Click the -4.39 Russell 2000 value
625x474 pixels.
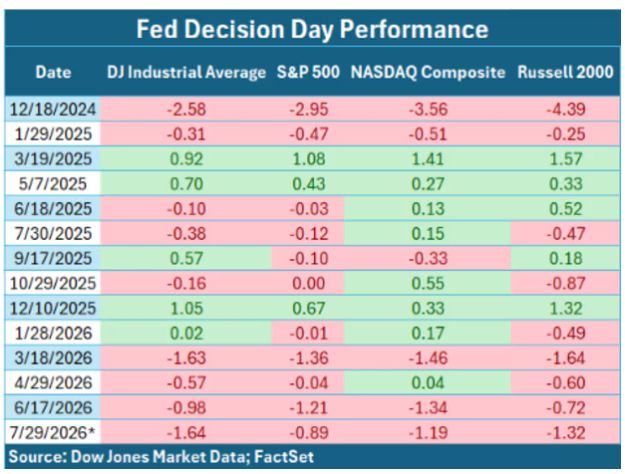pos(566,109)
